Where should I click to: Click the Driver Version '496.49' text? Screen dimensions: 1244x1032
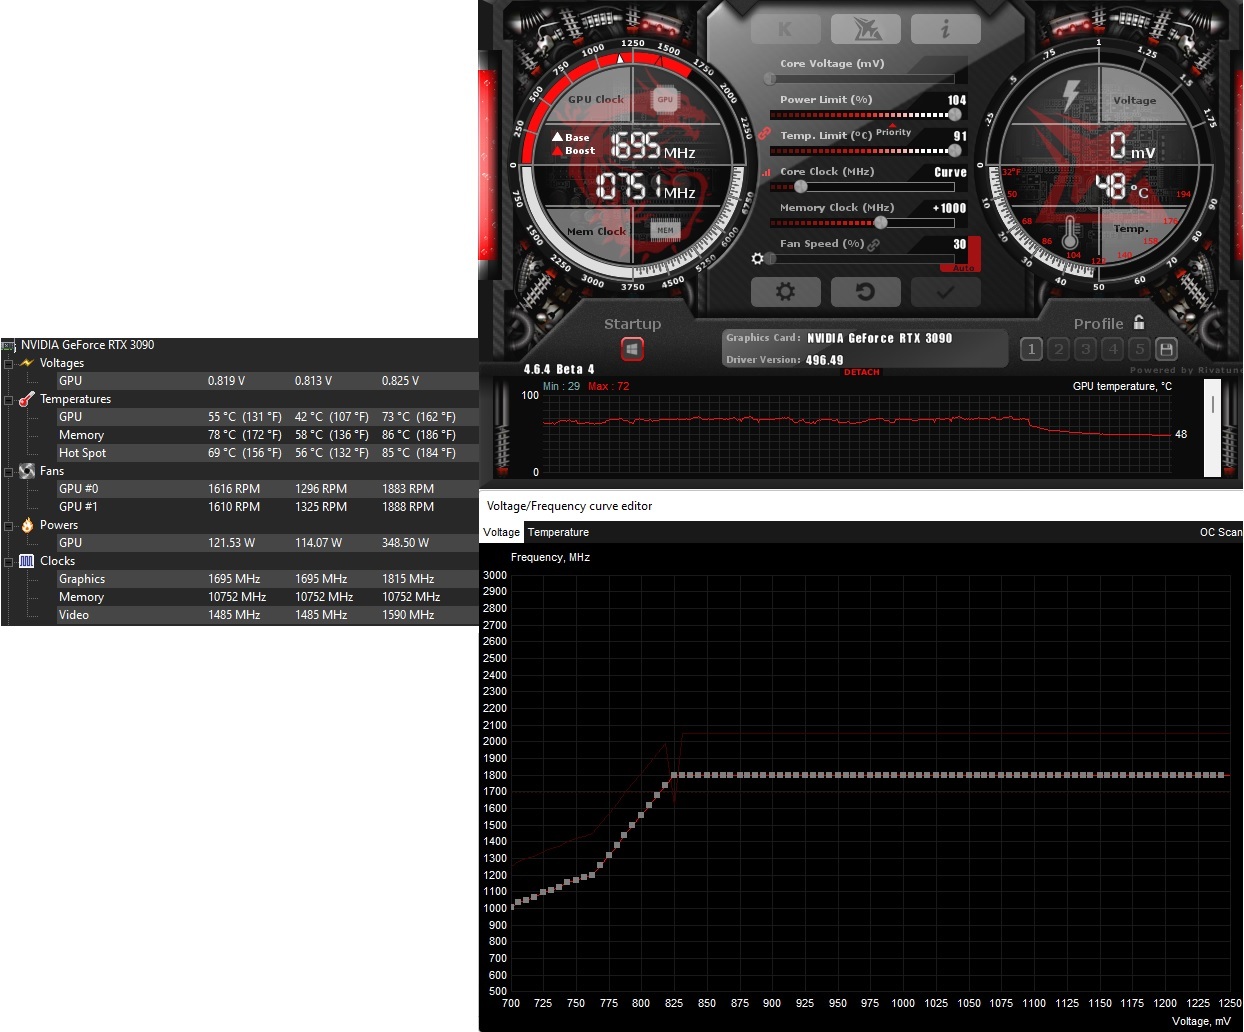coord(824,360)
